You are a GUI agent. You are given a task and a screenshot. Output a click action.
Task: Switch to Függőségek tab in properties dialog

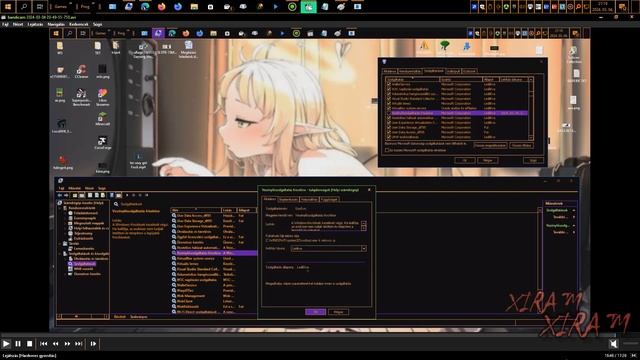pyautogui.click(x=329, y=200)
